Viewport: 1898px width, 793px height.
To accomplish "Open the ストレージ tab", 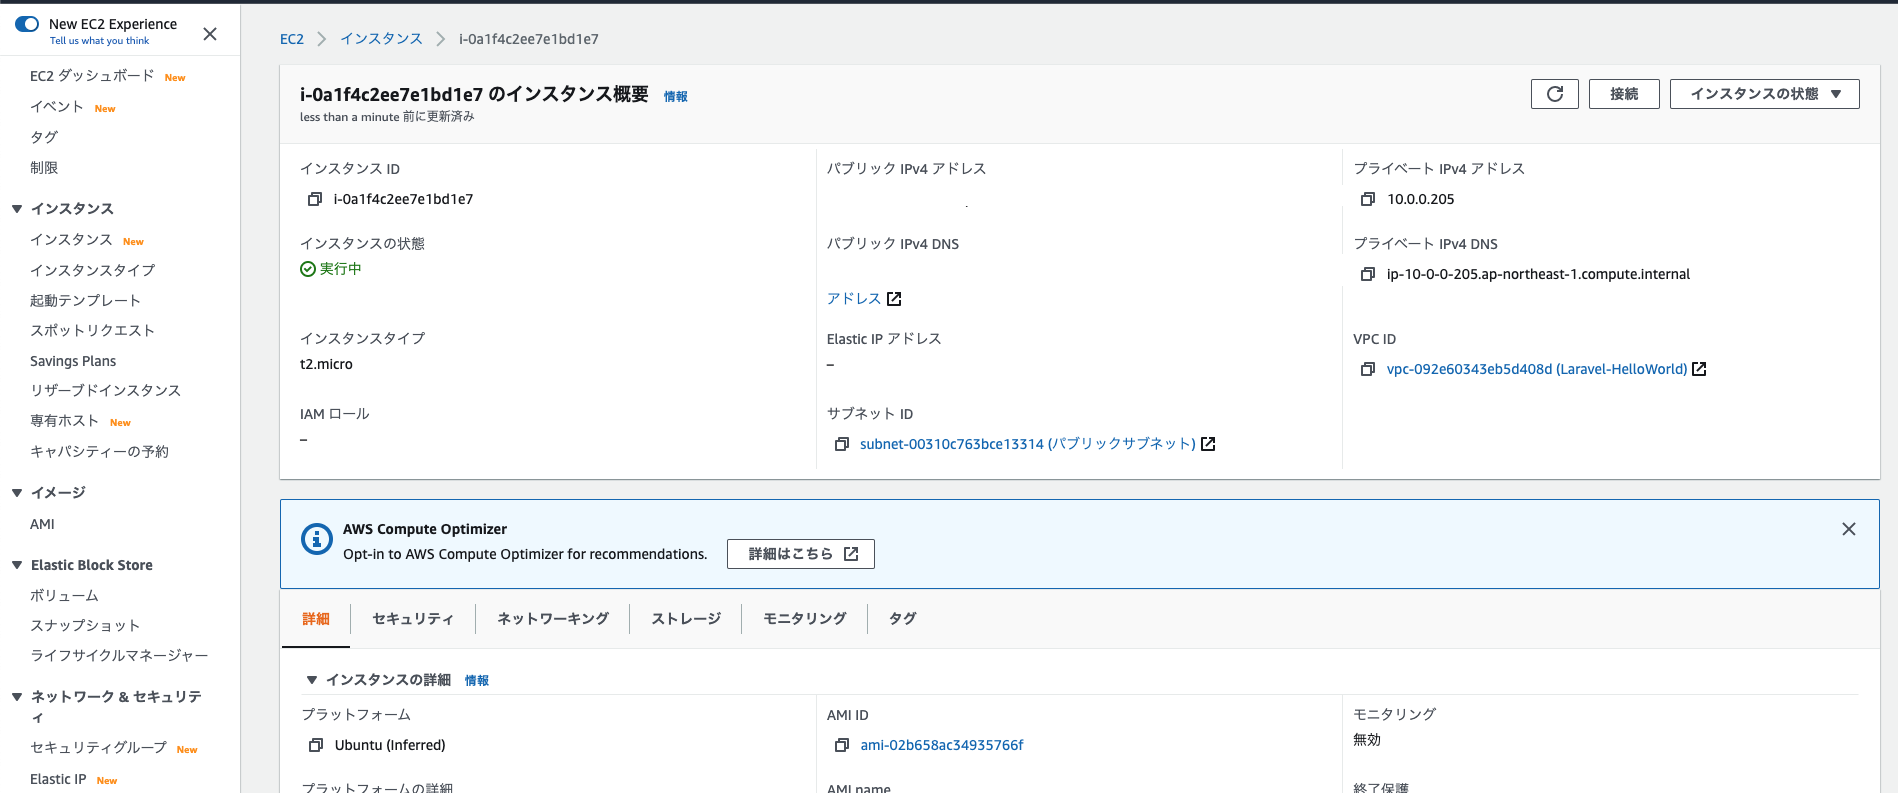I will pyautogui.click(x=686, y=619).
